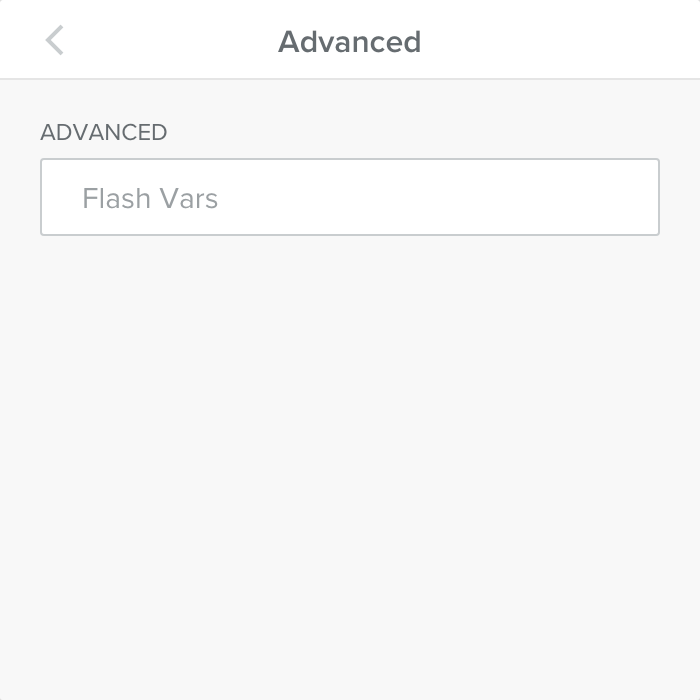Click the back chevron icon
The image size is (700, 700).
pos(55,41)
